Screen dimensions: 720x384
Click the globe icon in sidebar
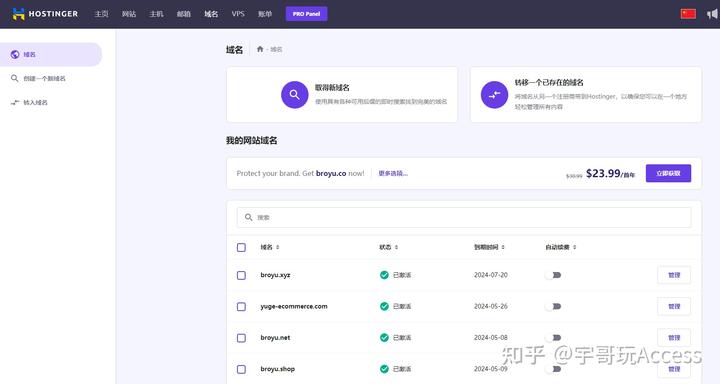pyautogui.click(x=15, y=54)
